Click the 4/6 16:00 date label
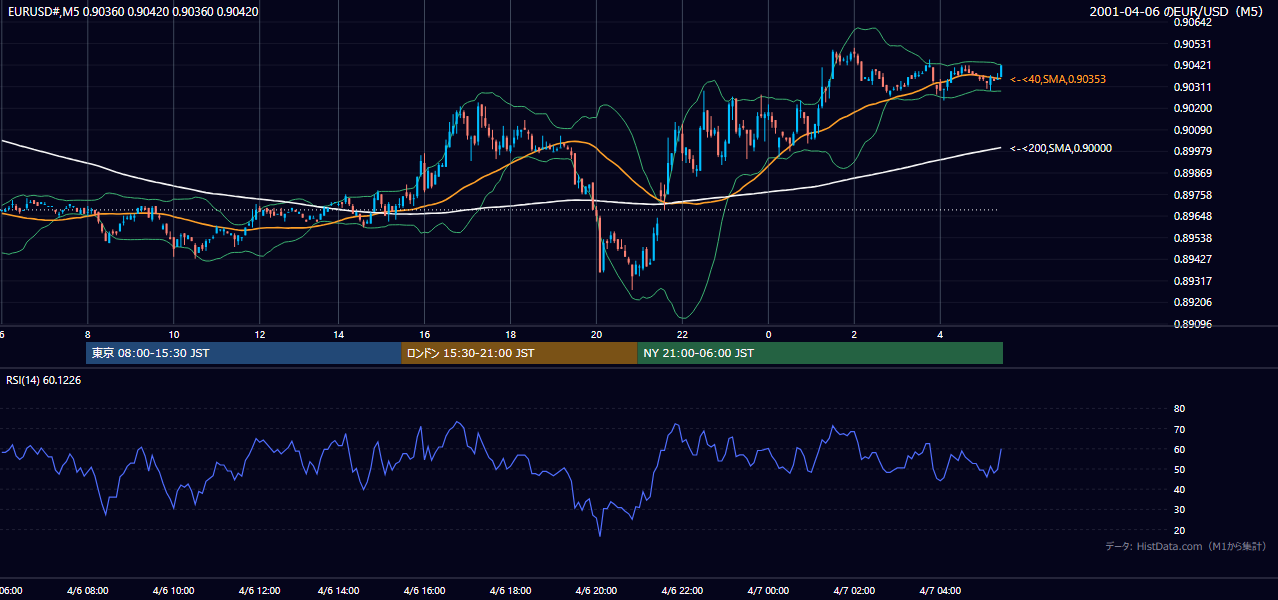This screenshot has width=1278, height=600. tap(425, 590)
